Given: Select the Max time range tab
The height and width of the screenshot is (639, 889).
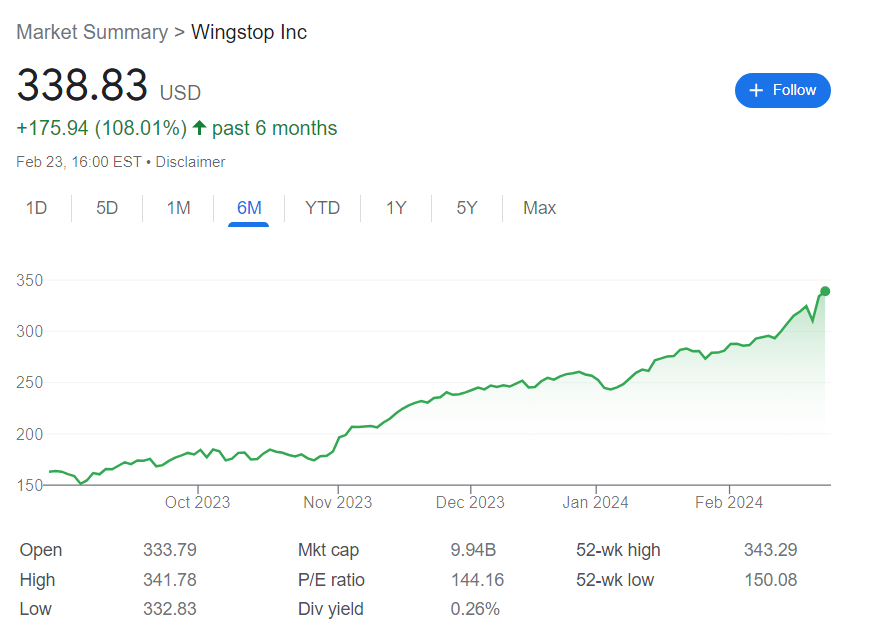Looking at the screenshot, I should [x=539, y=208].
